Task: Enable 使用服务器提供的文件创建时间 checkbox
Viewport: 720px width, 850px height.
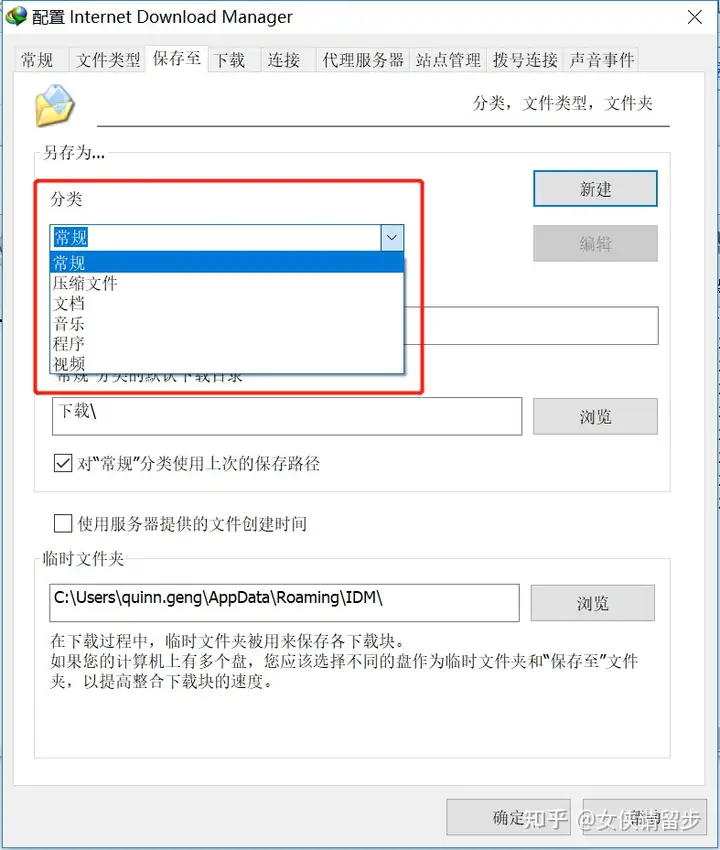Action: point(63,524)
